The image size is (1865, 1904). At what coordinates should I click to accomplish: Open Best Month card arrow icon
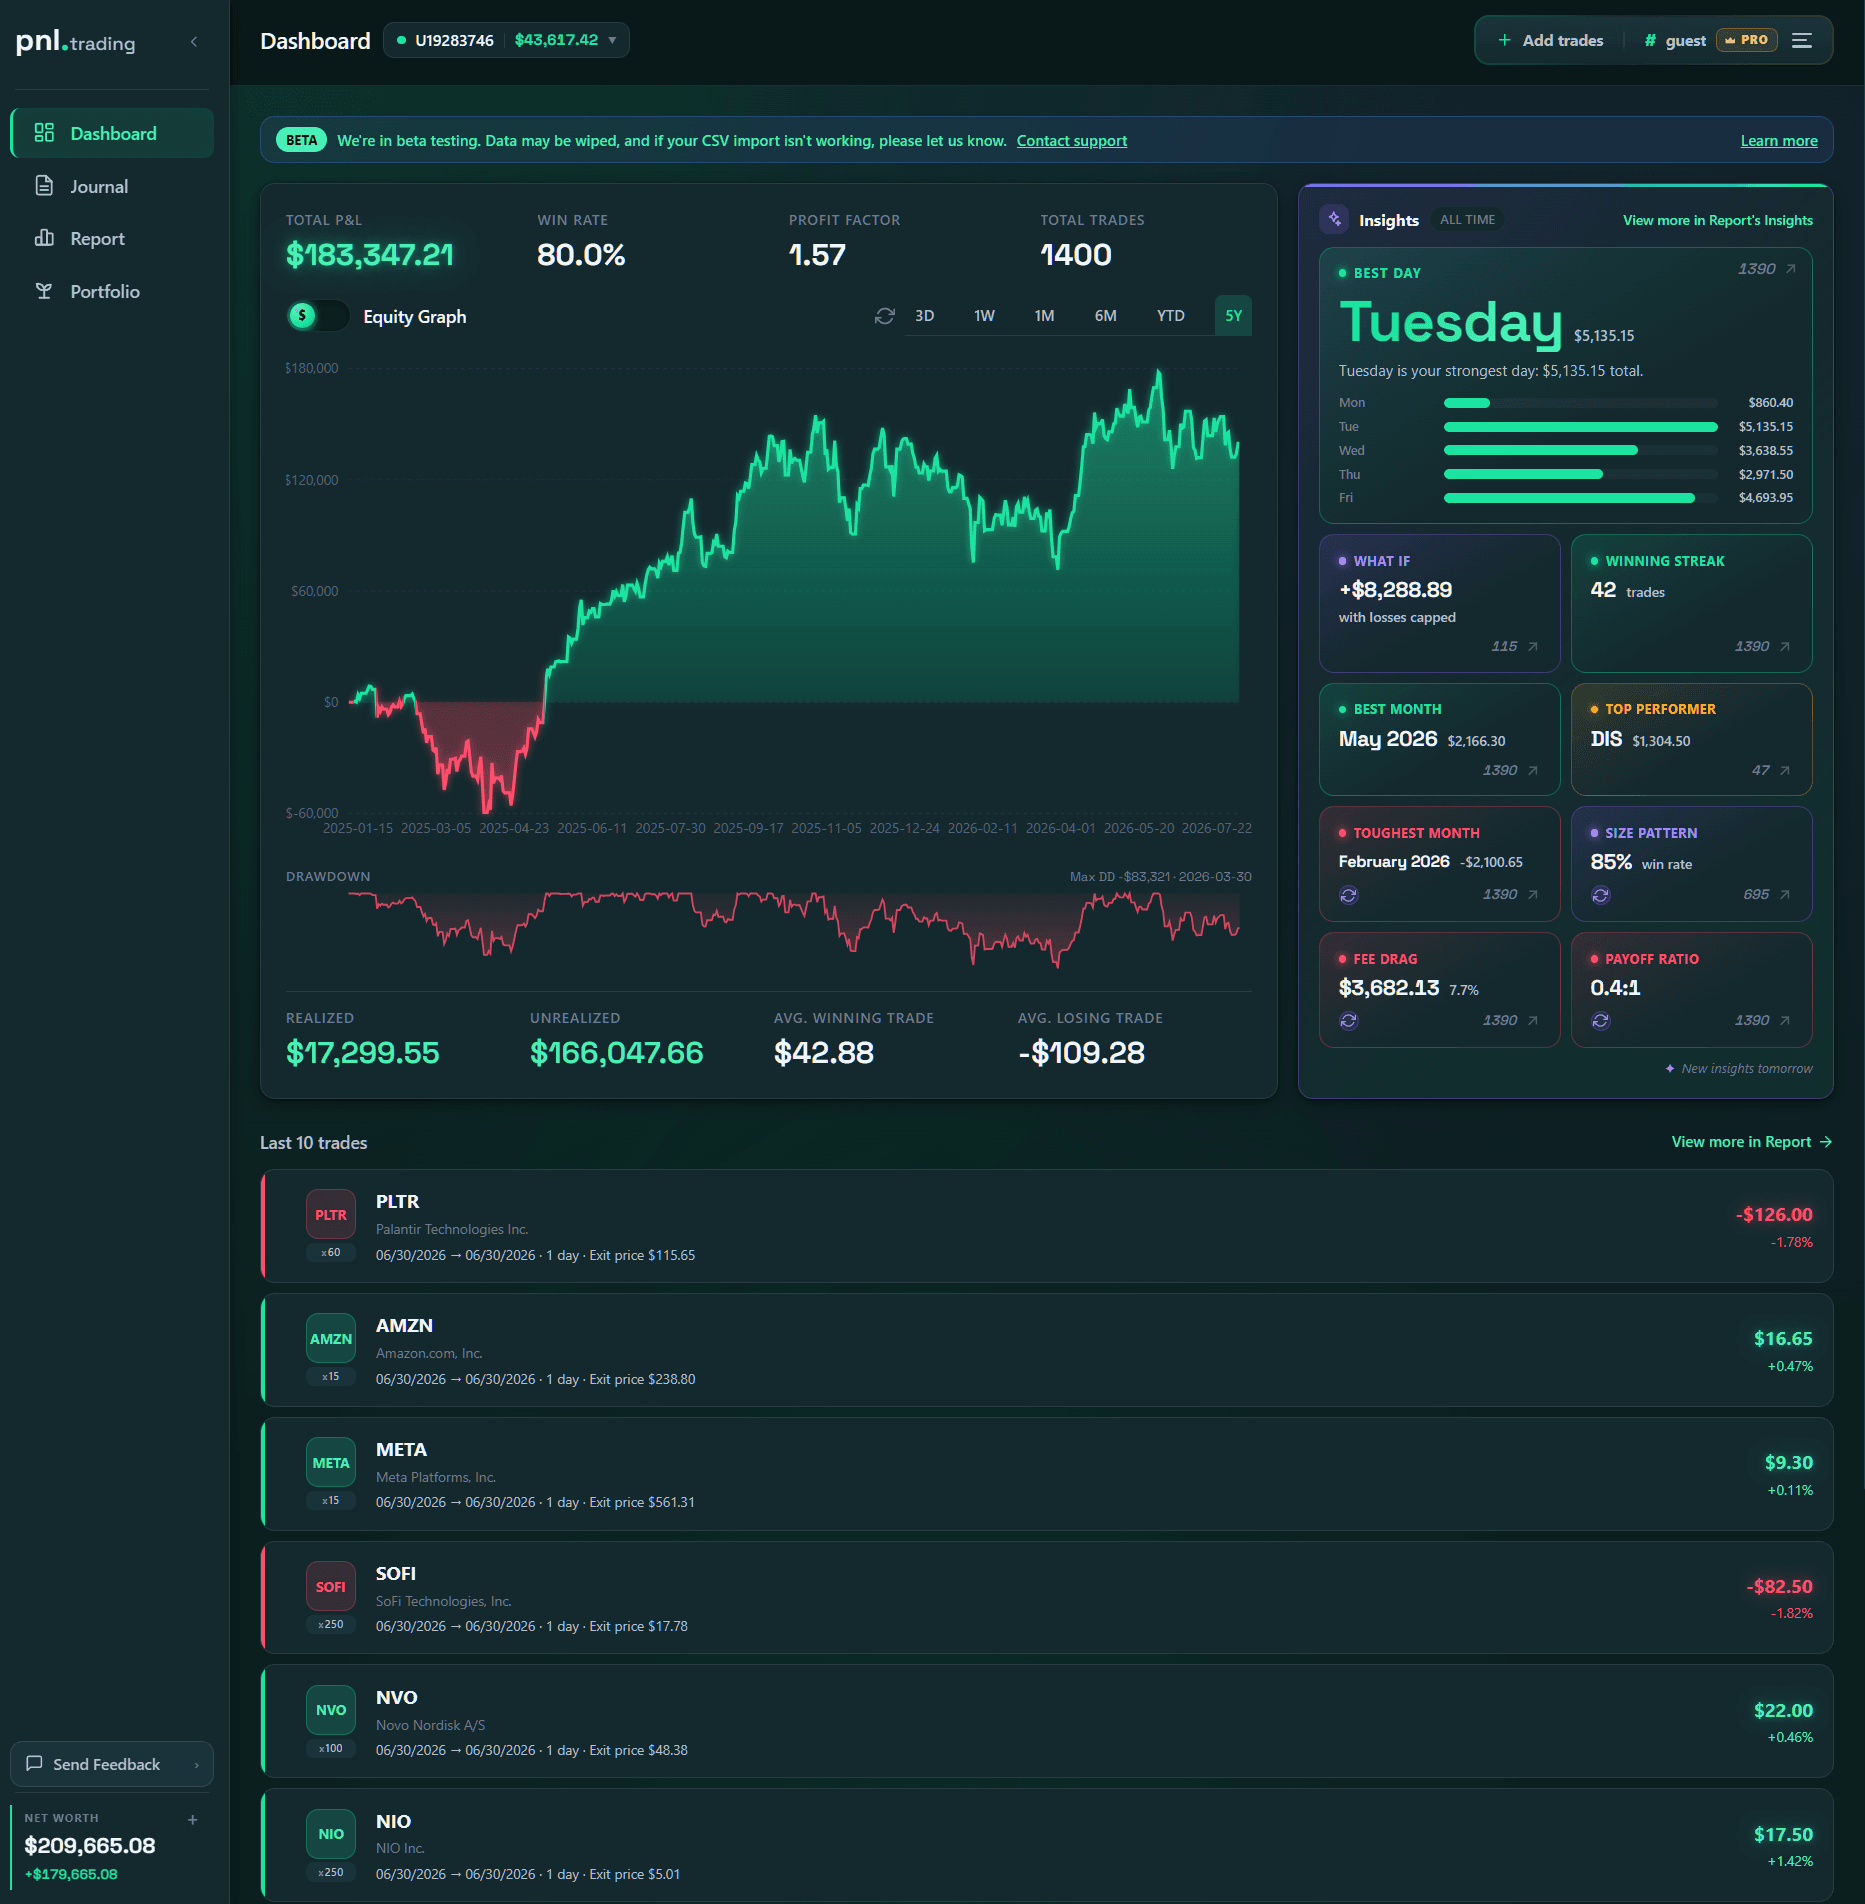click(x=1532, y=771)
